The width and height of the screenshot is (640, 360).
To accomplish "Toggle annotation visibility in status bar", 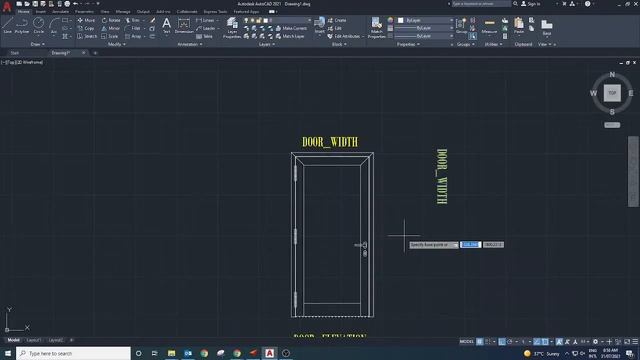I will point(560,342).
